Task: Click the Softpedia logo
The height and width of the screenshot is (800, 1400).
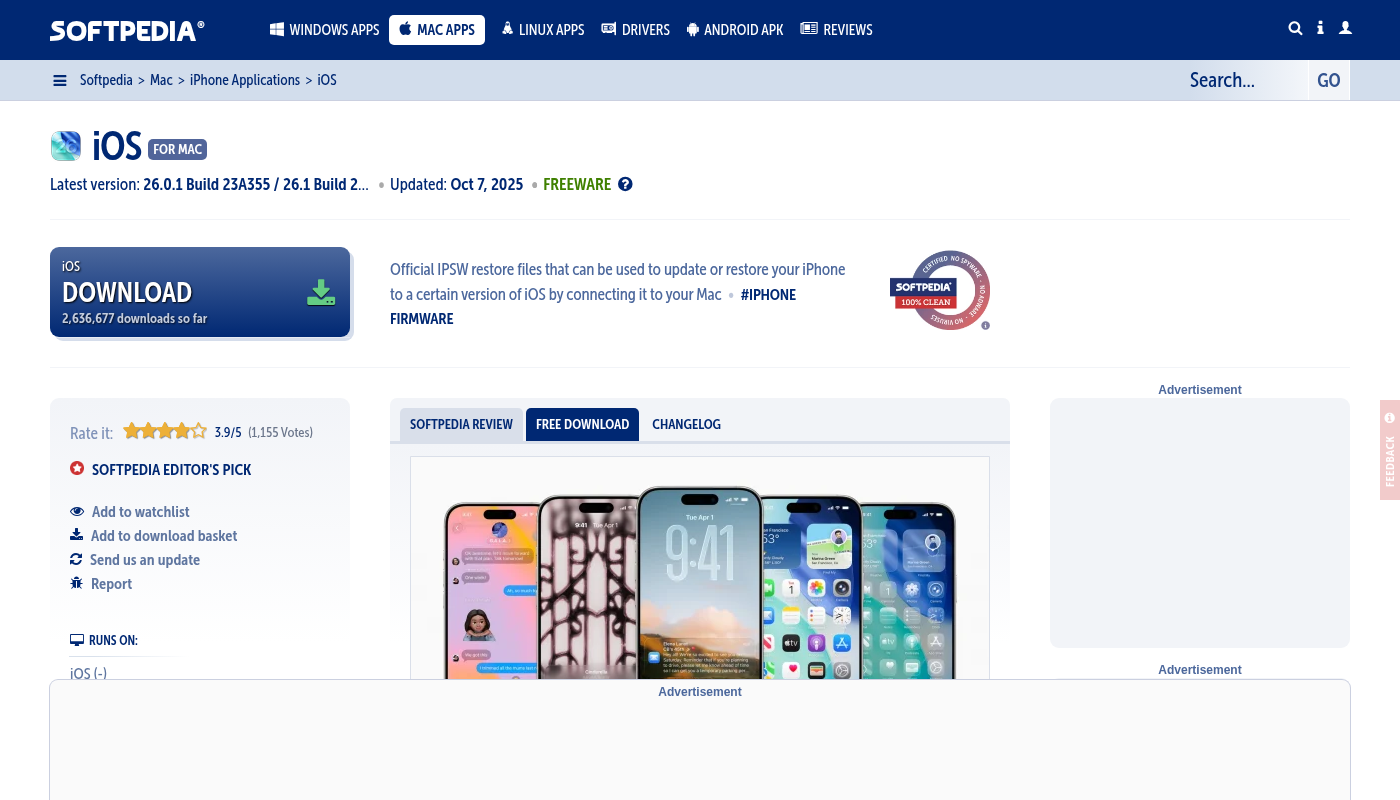Action: [x=127, y=30]
